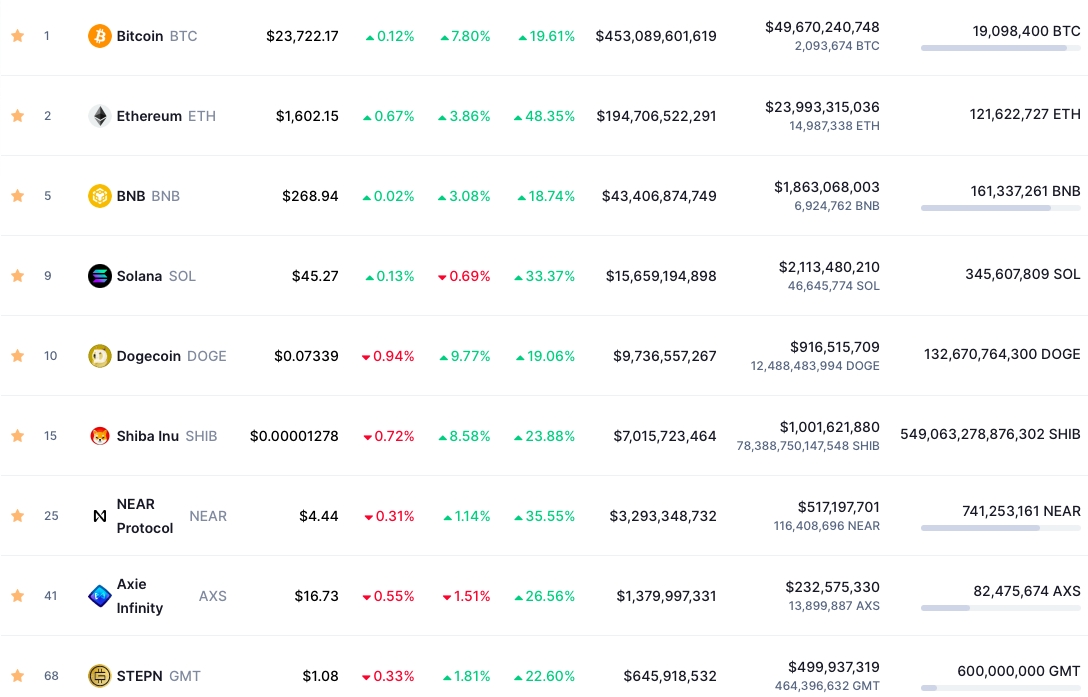Image resolution: width=1088 pixels, height=697 pixels.
Task: Toggle the watchlist star for Solana
Action: [17, 276]
